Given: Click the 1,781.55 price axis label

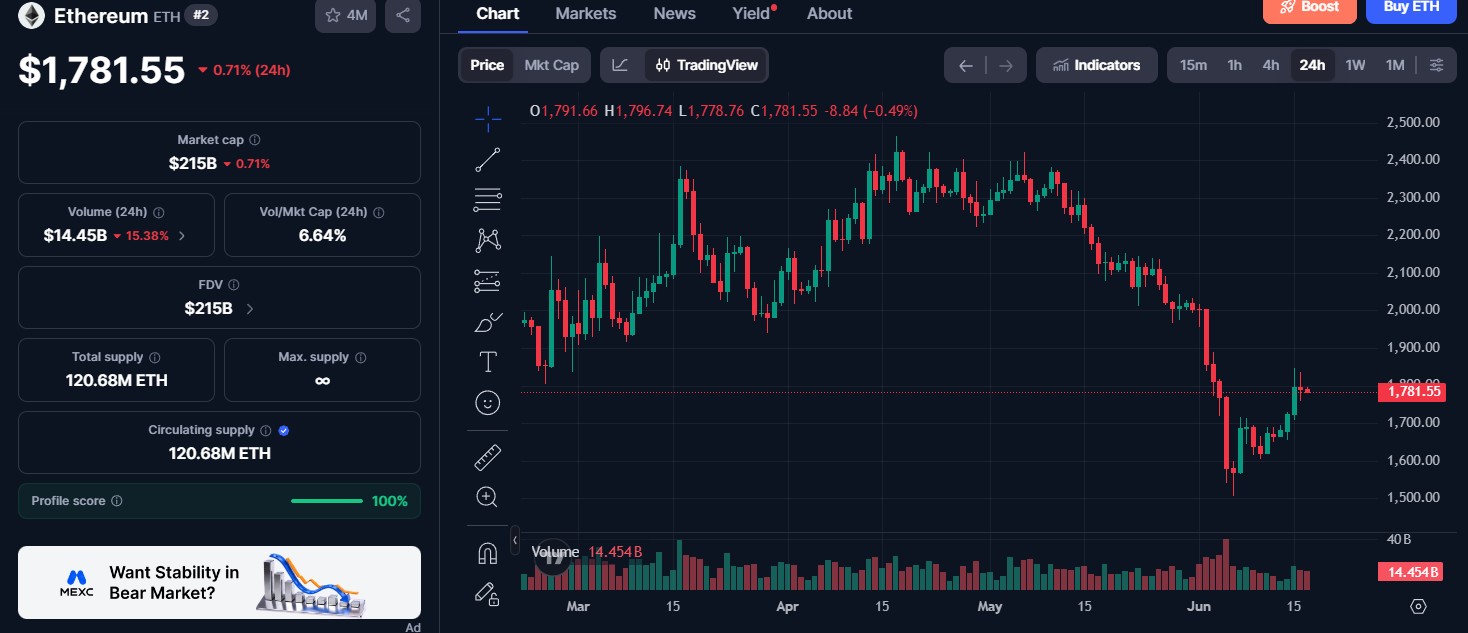Looking at the screenshot, I should point(1412,391).
